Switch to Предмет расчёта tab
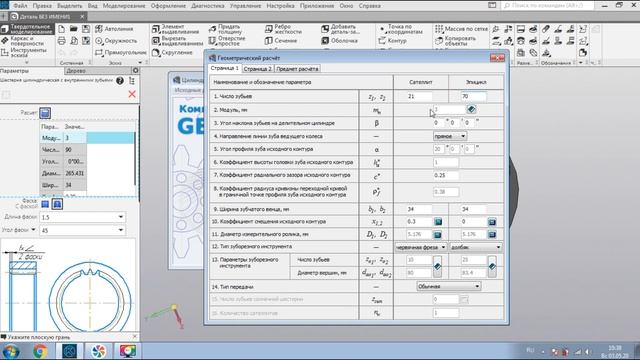Image resolution: width=640 pixels, height=360 pixels. pos(297,69)
